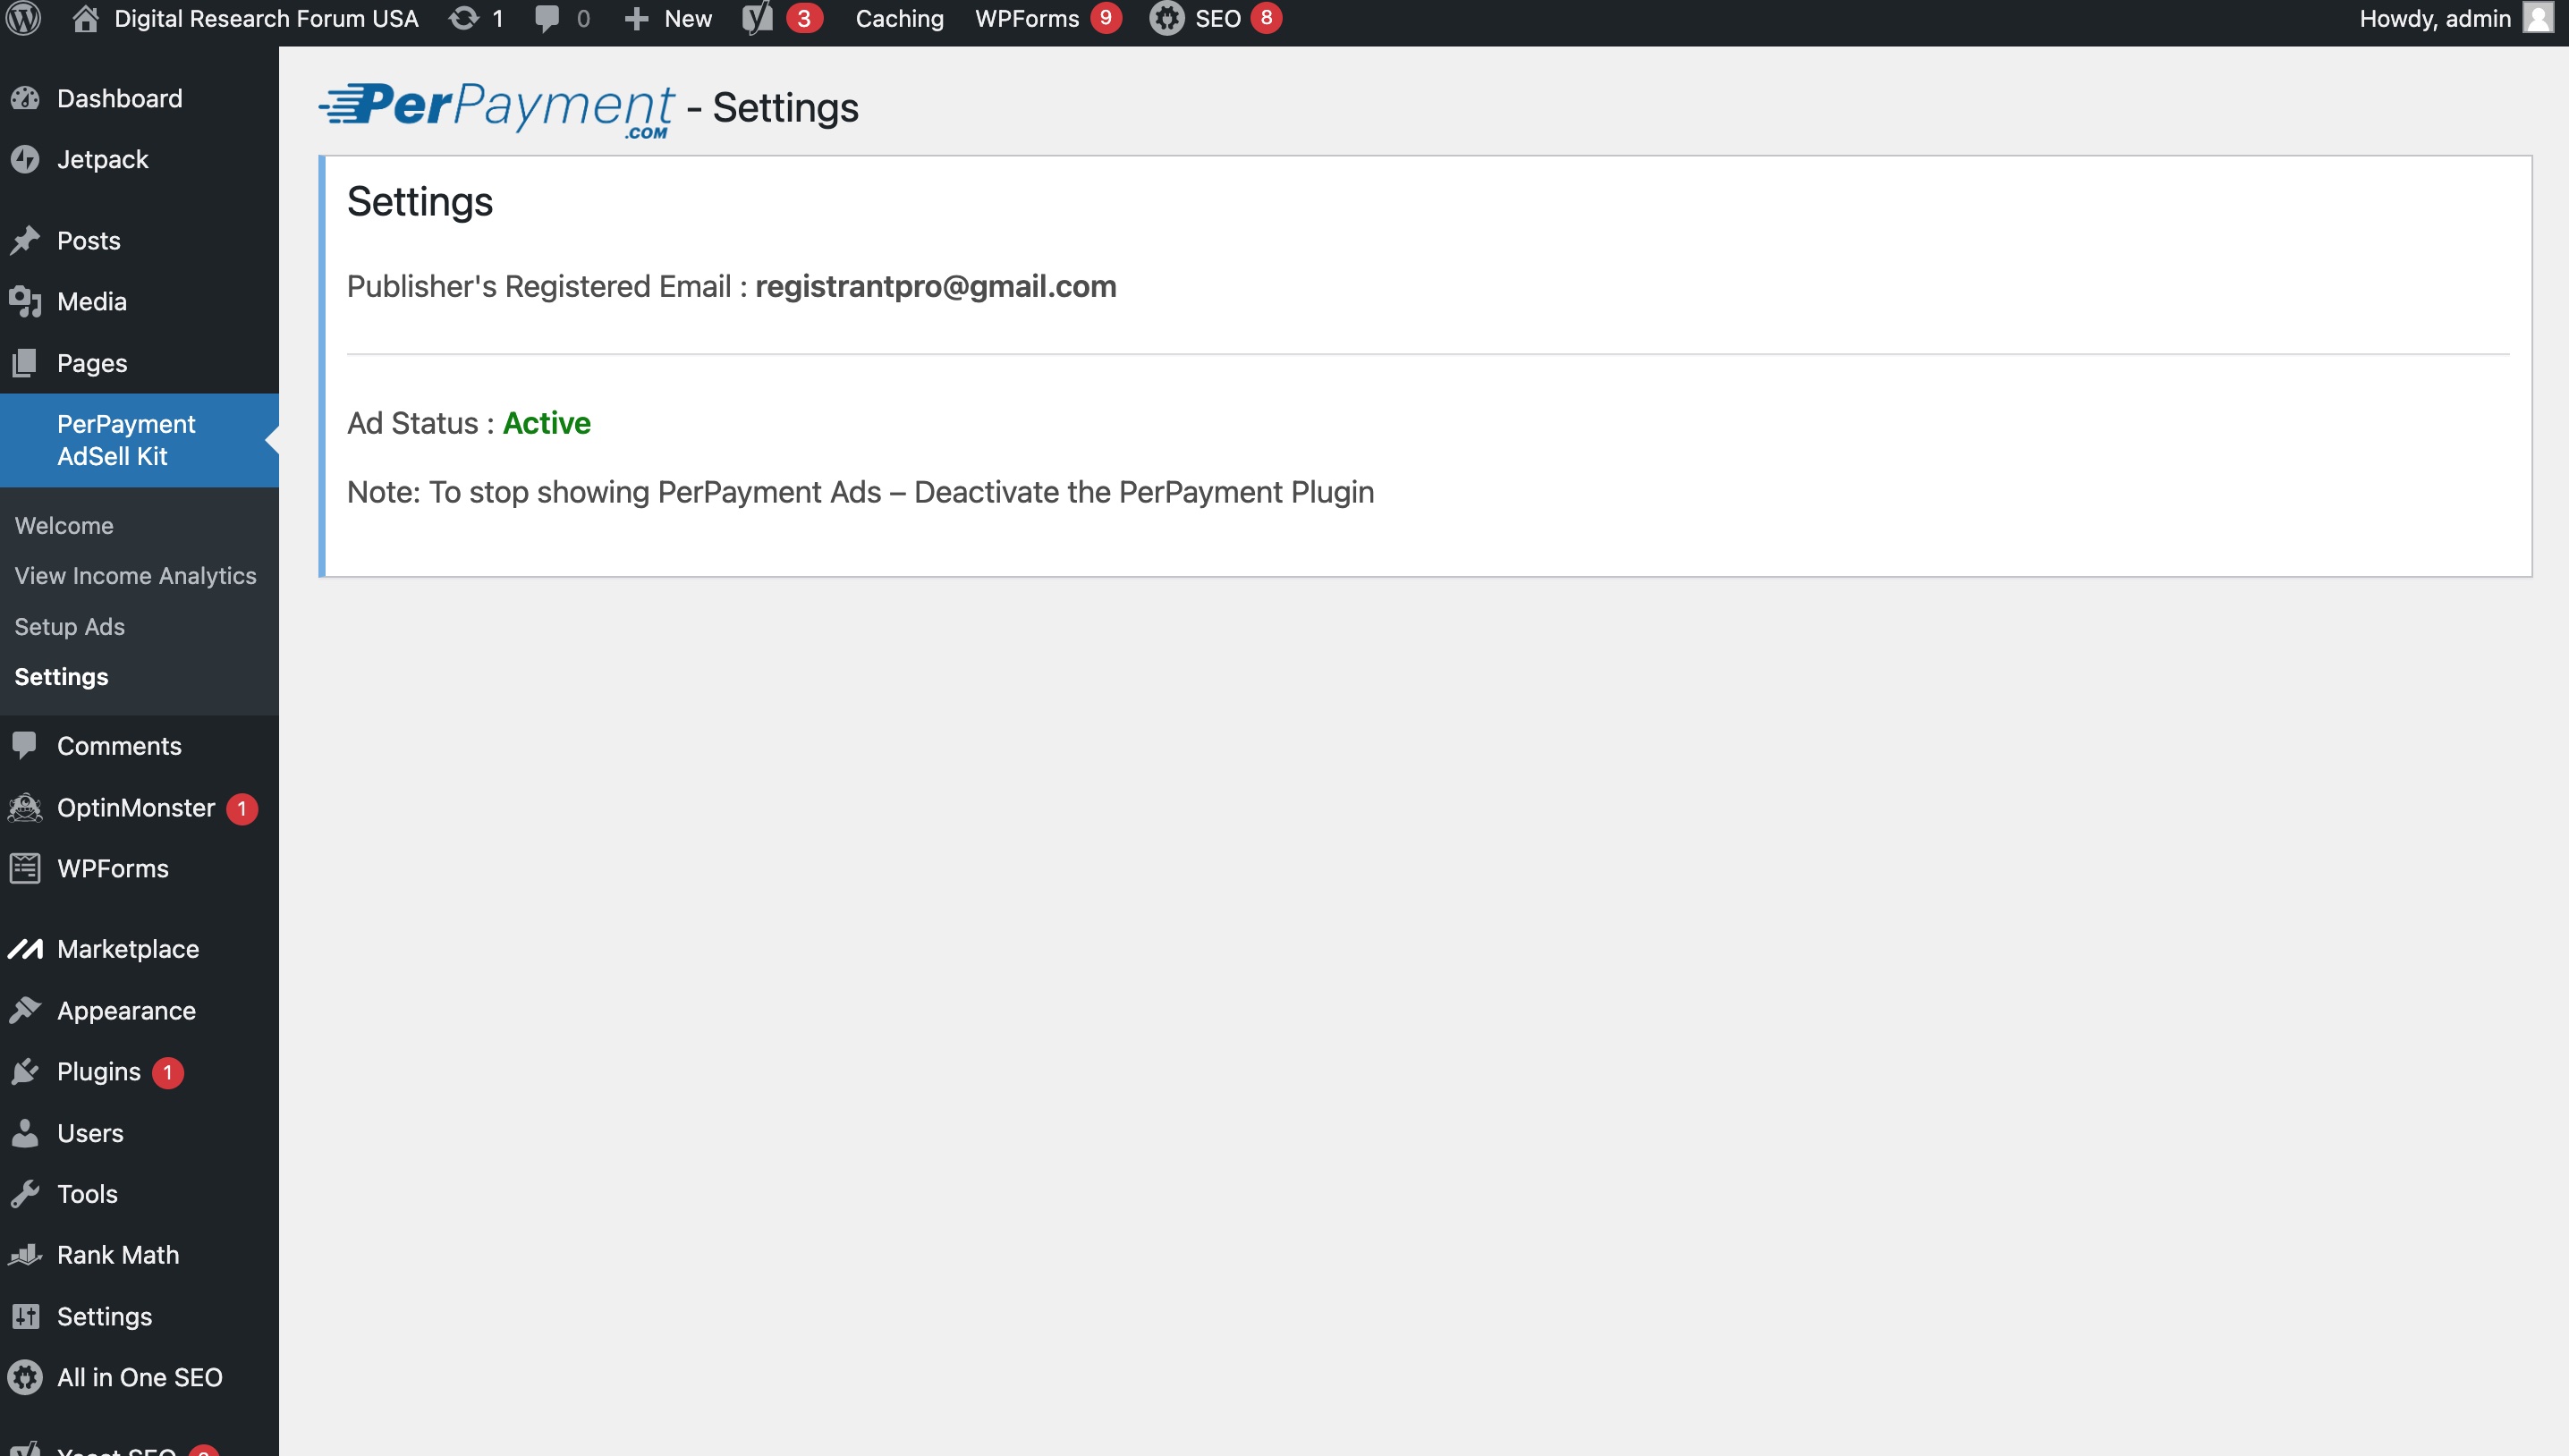The image size is (2569, 1456).
Task: Click the Posts pin icon
Action: [25, 240]
